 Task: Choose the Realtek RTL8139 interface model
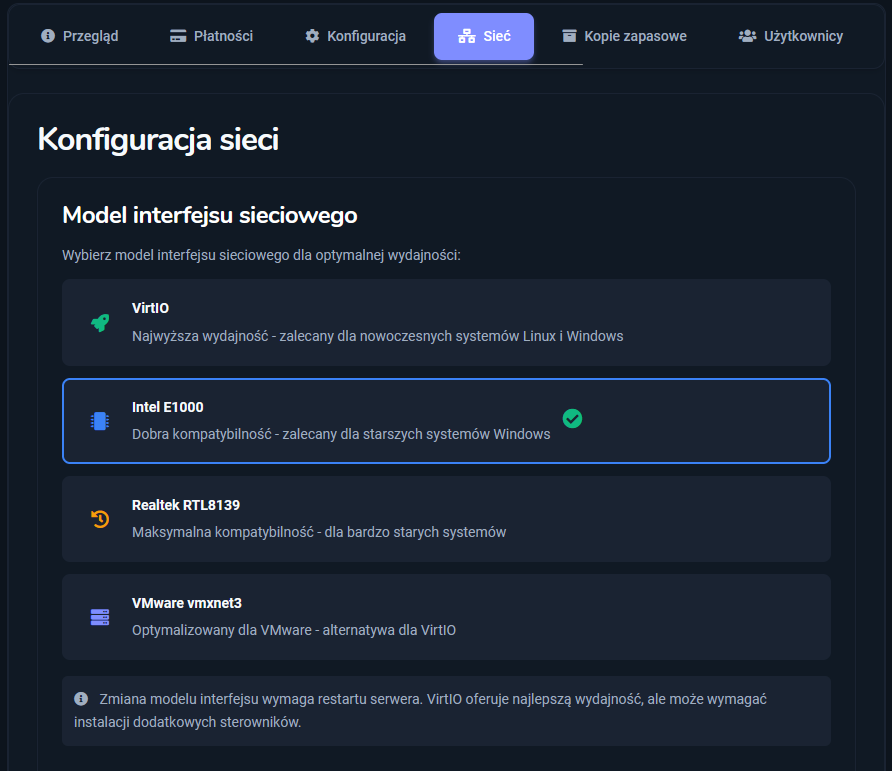pos(446,518)
